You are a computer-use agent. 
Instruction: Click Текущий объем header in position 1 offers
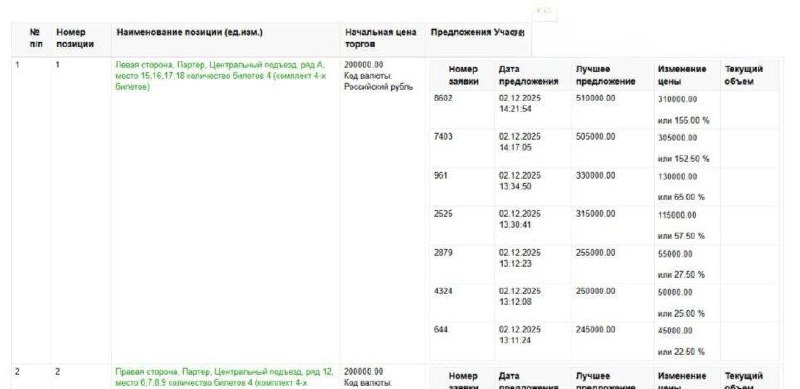(744, 75)
